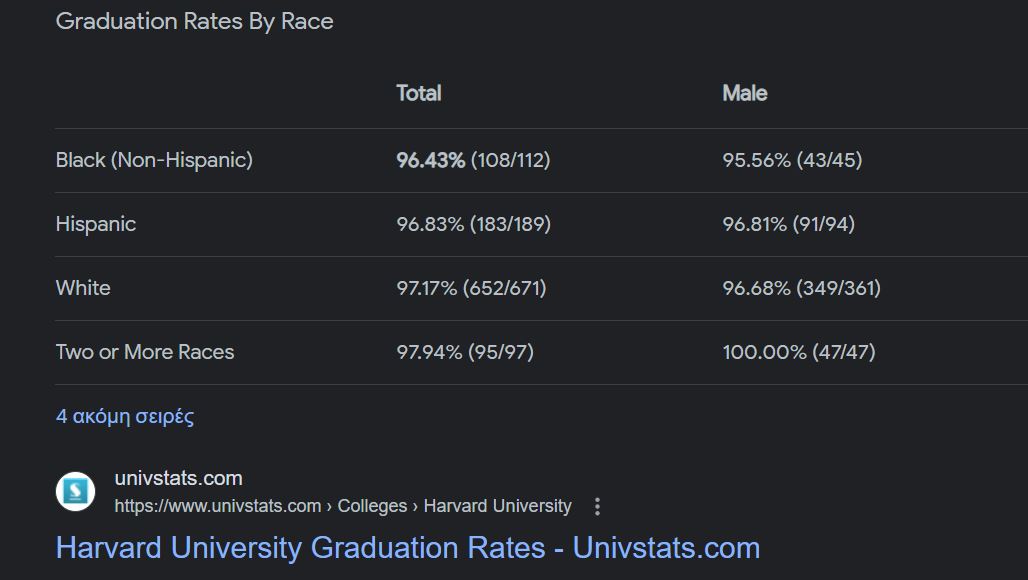
Task: Select the Hispanic row label
Action: [96, 224]
